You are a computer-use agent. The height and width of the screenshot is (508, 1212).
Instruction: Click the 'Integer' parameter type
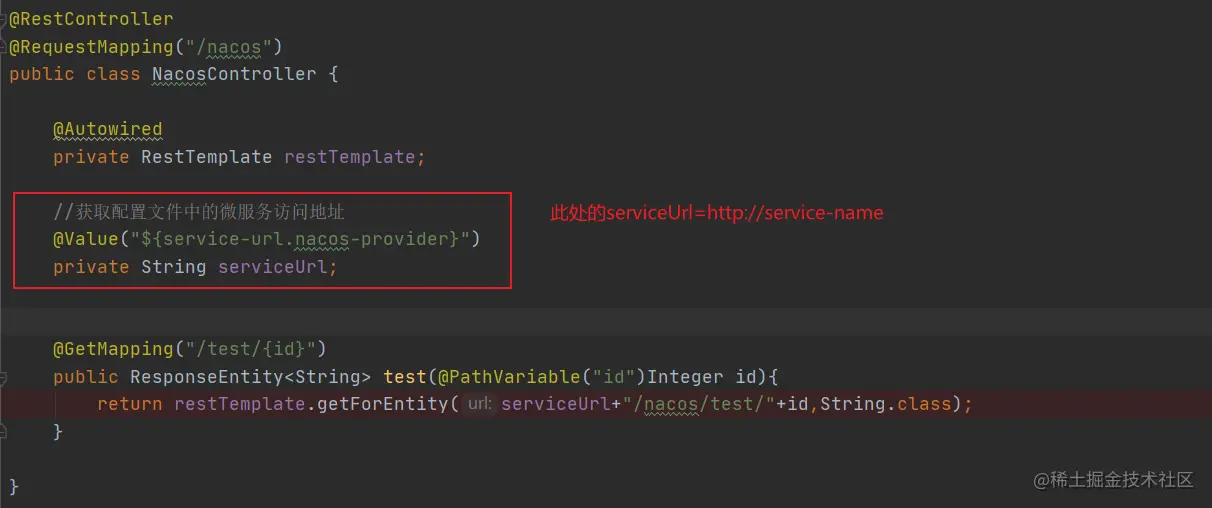tap(685, 377)
